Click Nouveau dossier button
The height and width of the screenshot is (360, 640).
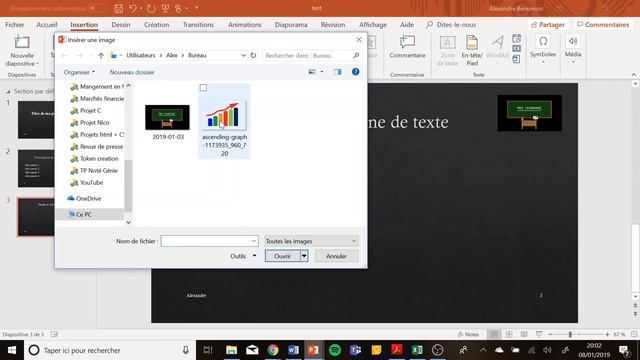132,72
